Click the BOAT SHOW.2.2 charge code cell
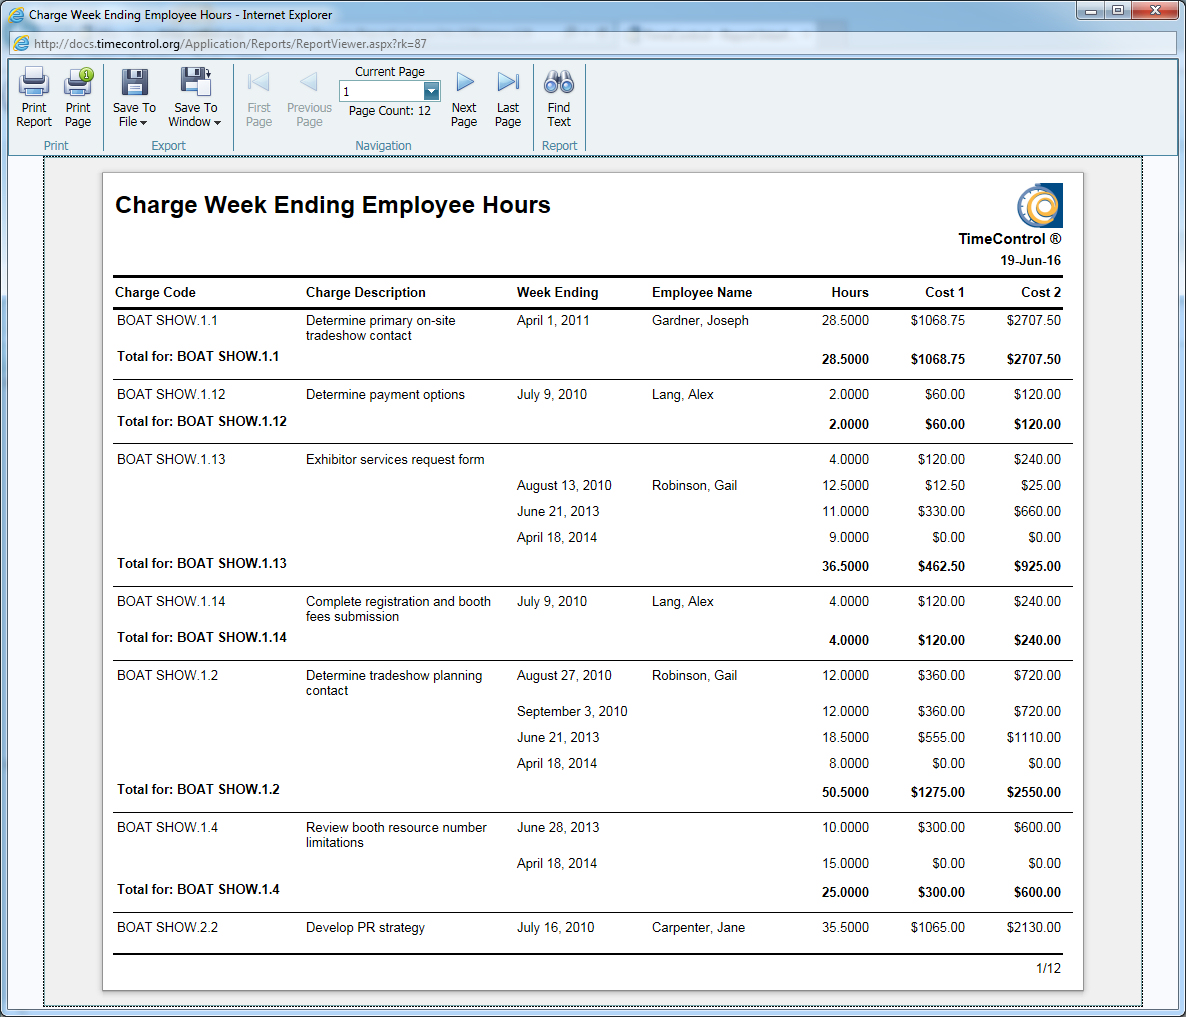The height and width of the screenshot is (1017, 1186). coord(167,928)
